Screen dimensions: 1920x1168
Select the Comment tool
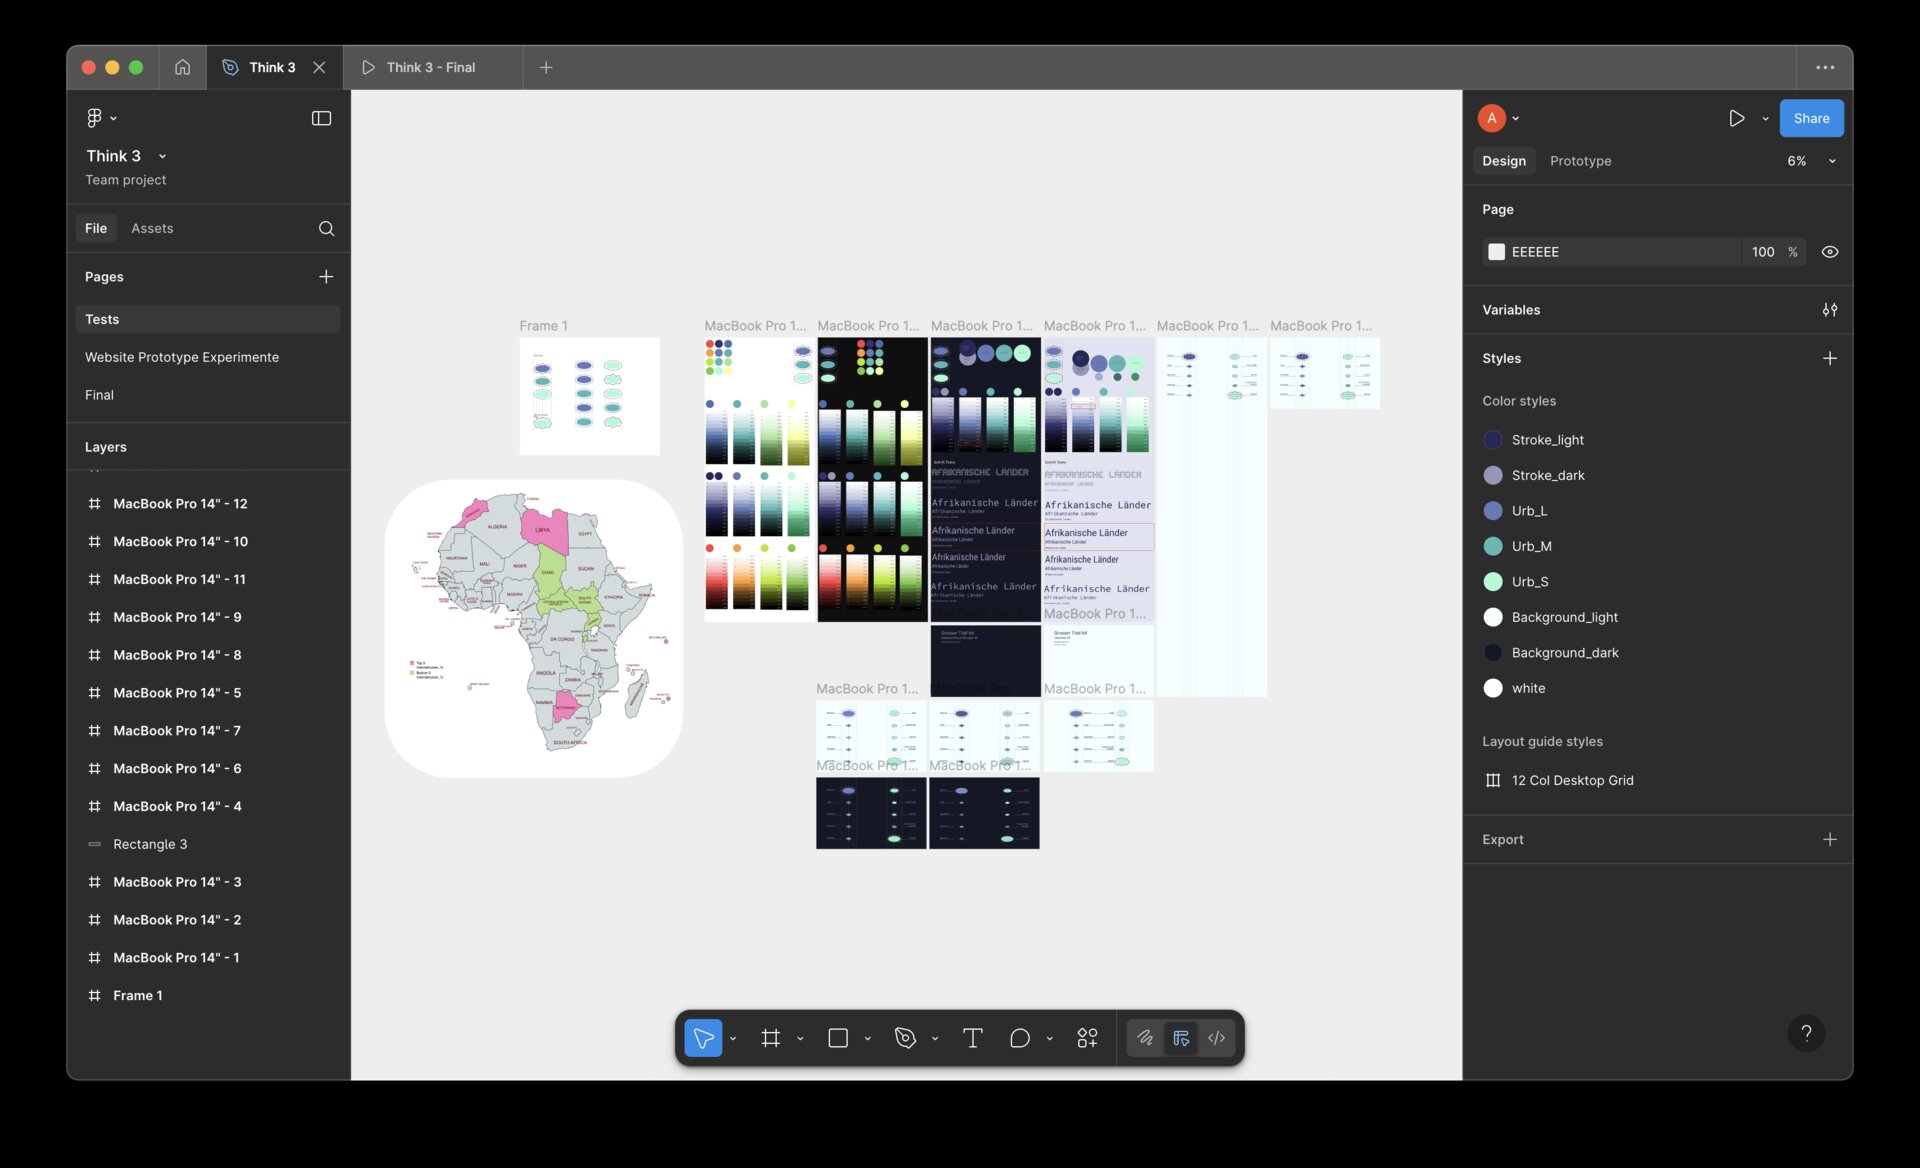tap(1019, 1038)
